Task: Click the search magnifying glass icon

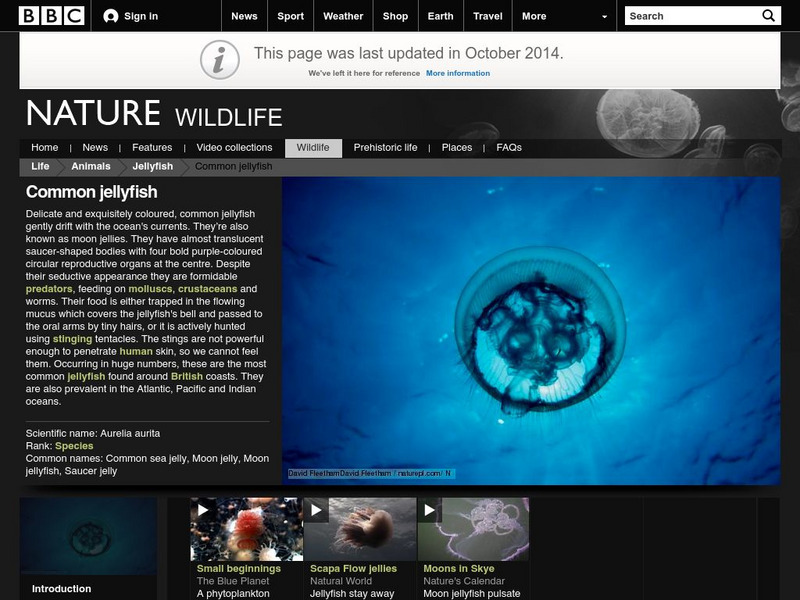Action: (x=768, y=16)
